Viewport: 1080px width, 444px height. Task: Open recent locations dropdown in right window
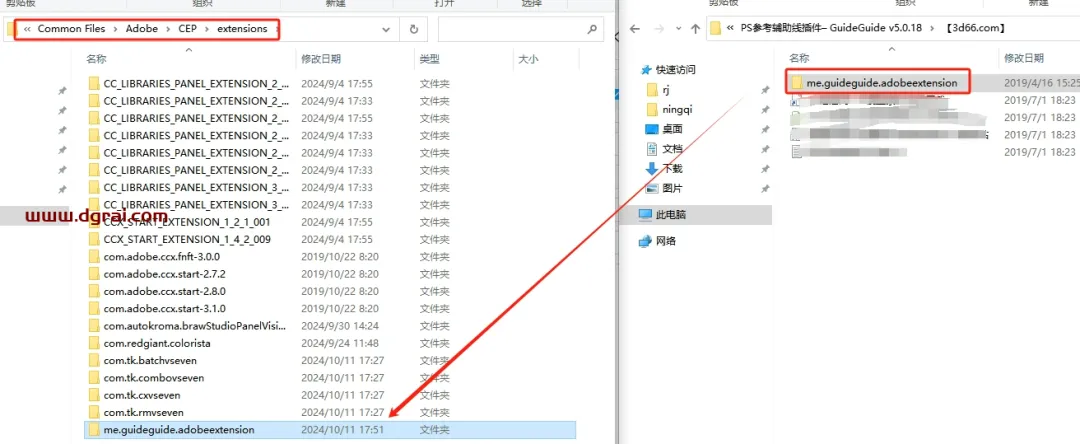pyautogui.click(x=678, y=30)
